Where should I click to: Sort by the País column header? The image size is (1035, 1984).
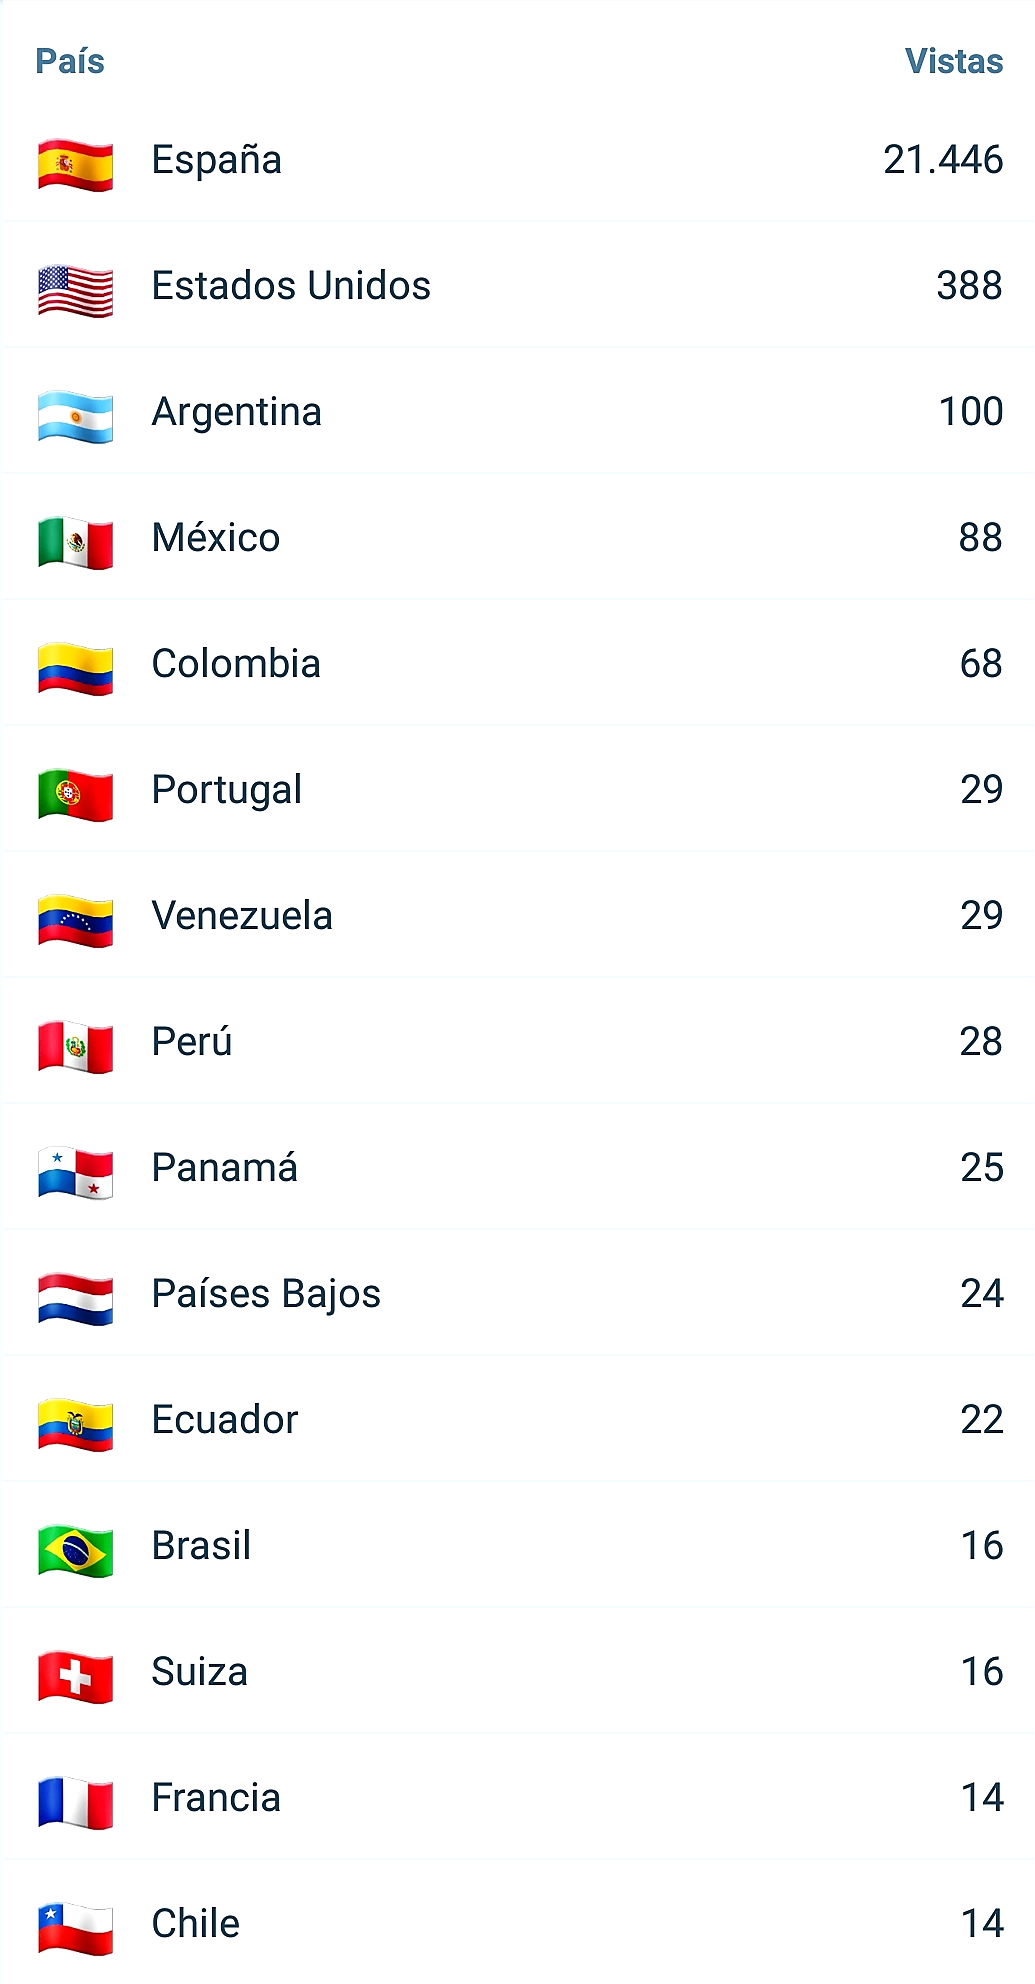[x=70, y=62]
